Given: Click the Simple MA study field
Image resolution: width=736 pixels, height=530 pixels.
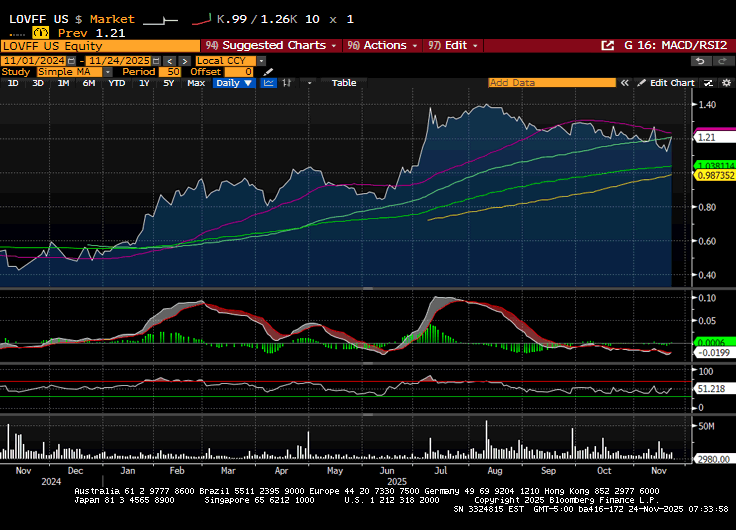Looking at the screenshot, I should 69,72.
